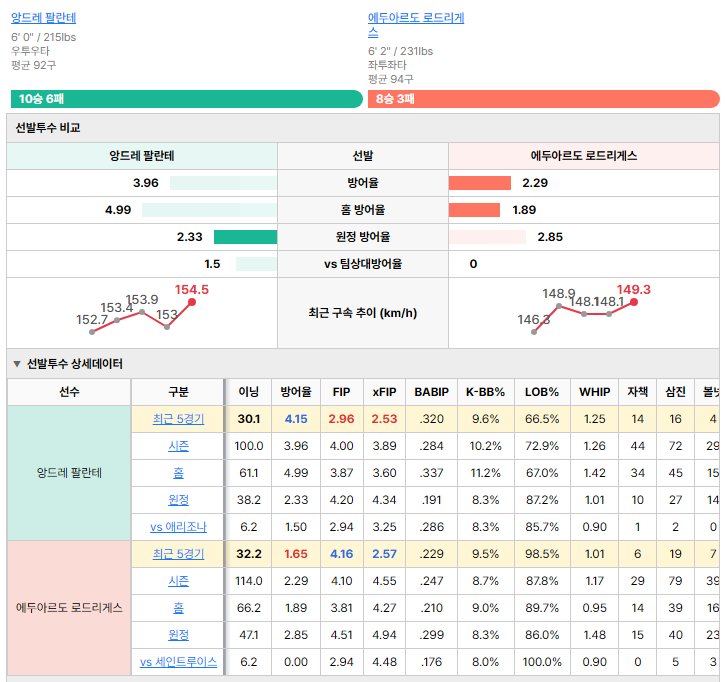Click the red 8승 3패 record bar
Screen dimensions: 726x682
point(544,99)
